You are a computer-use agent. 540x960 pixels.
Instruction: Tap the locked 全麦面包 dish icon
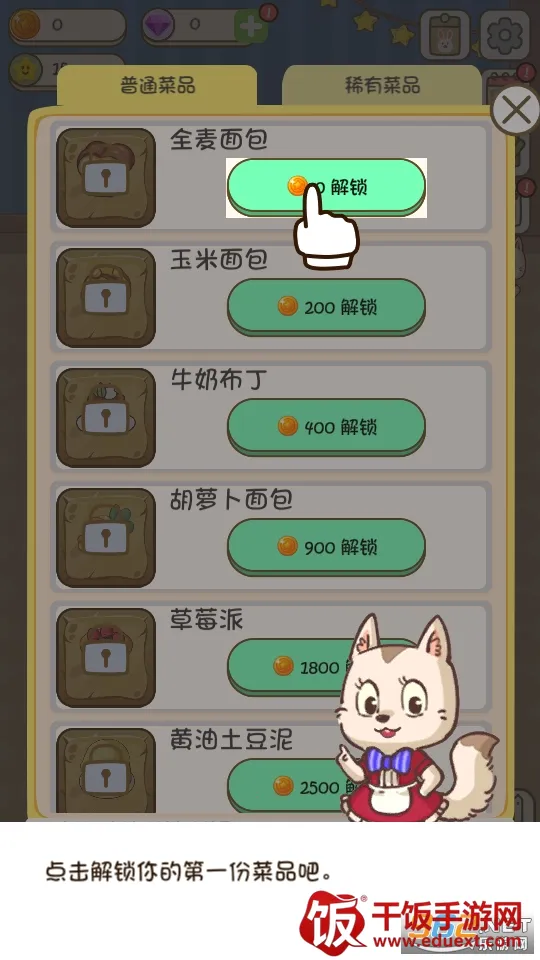point(106,178)
